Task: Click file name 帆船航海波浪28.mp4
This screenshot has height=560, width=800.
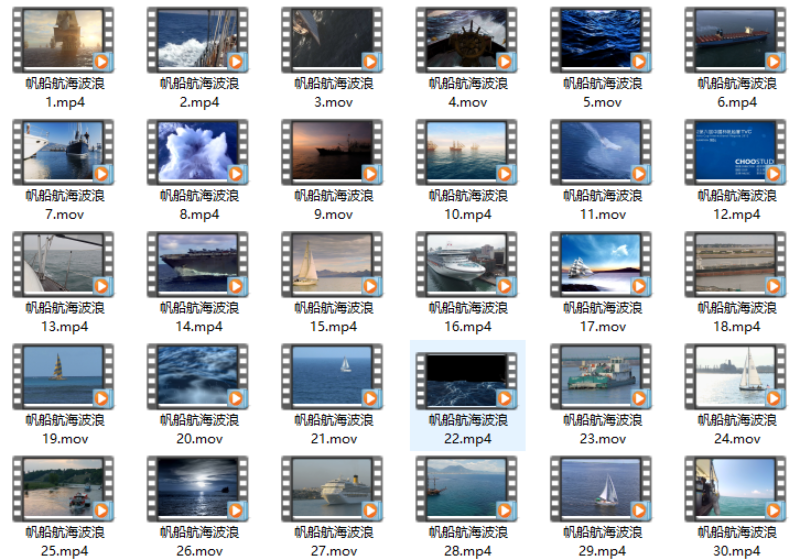Action: coord(468,542)
